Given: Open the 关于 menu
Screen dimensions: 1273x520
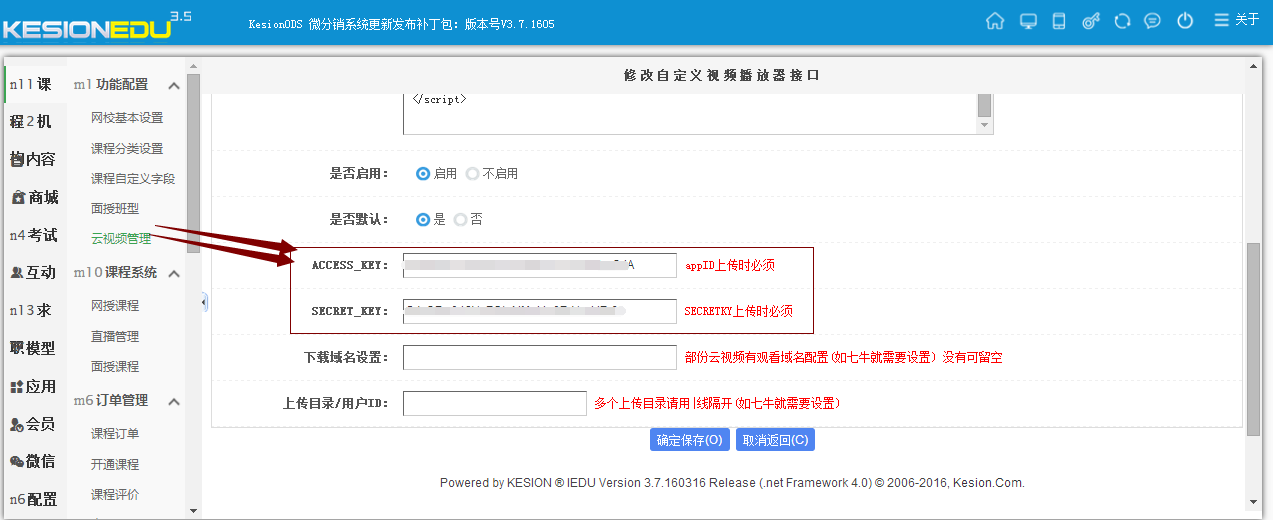Looking at the screenshot, I should (x=1237, y=20).
